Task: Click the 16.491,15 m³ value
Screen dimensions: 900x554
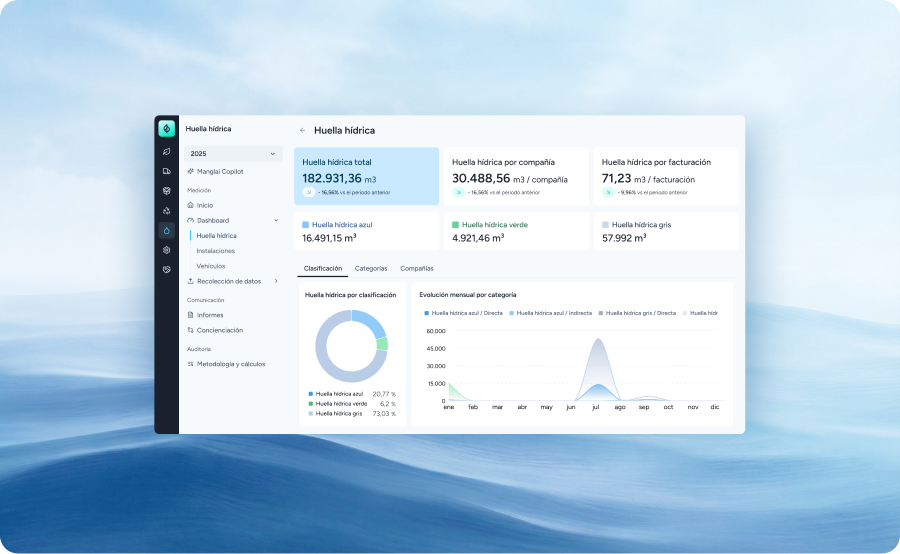Action: coord(329,238)
